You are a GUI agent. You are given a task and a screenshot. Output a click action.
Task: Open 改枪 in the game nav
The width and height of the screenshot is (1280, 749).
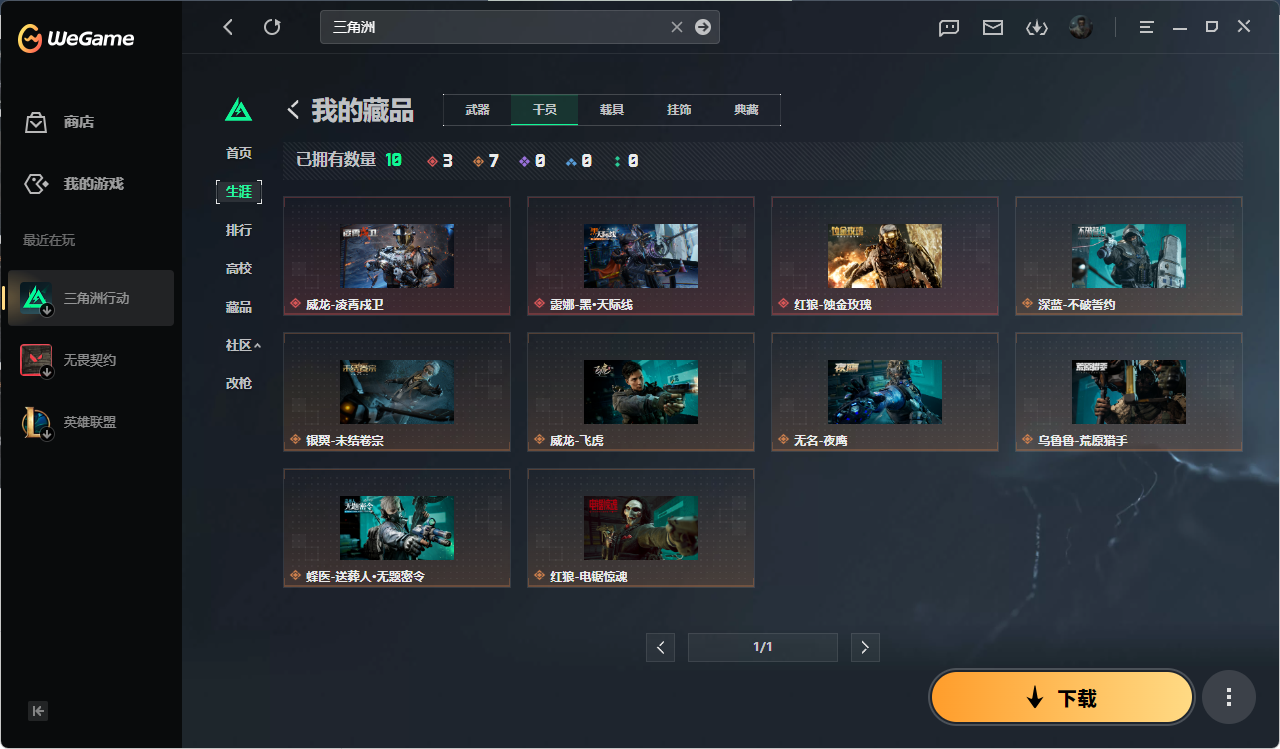tap(239, 383)
